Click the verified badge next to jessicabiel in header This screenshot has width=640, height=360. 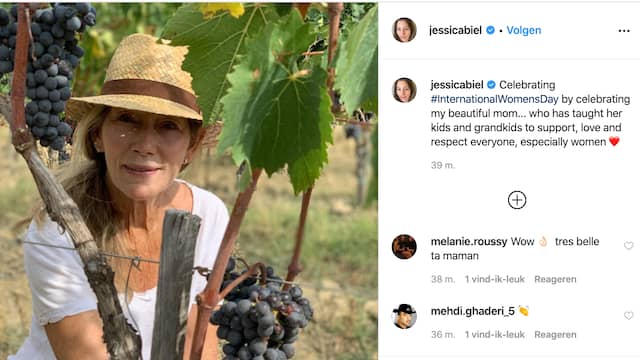coord(491,30)
